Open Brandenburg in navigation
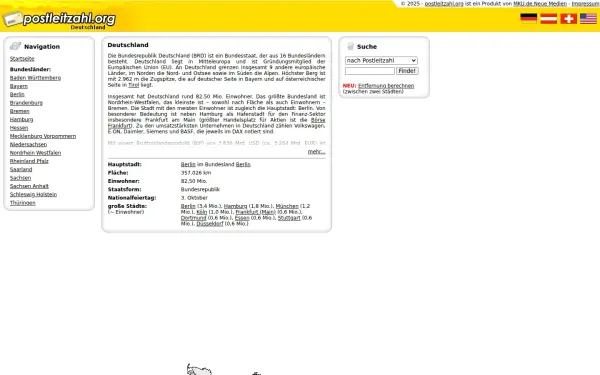The width and height of the screenshot is (600, 375). [26, 103]
